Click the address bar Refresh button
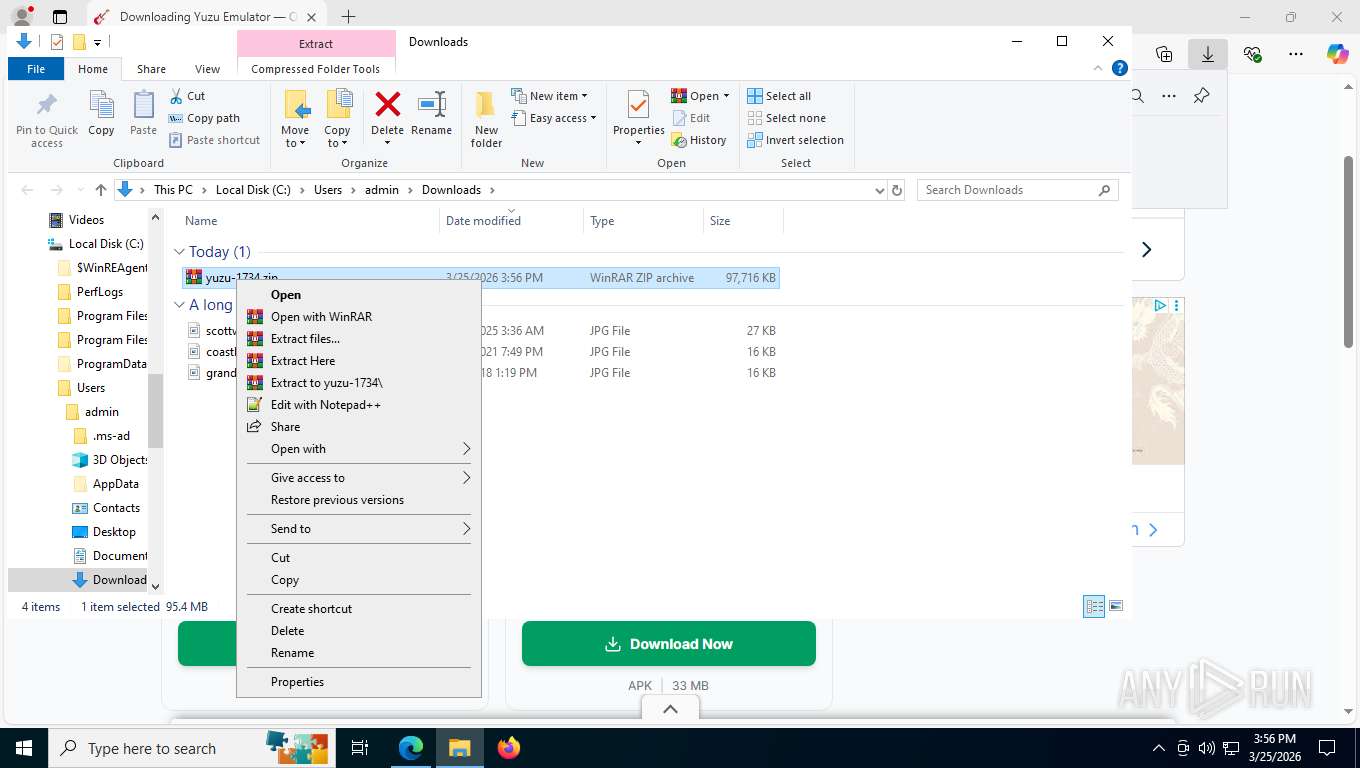The image size is (1360, 768). (x=897, y=190)
